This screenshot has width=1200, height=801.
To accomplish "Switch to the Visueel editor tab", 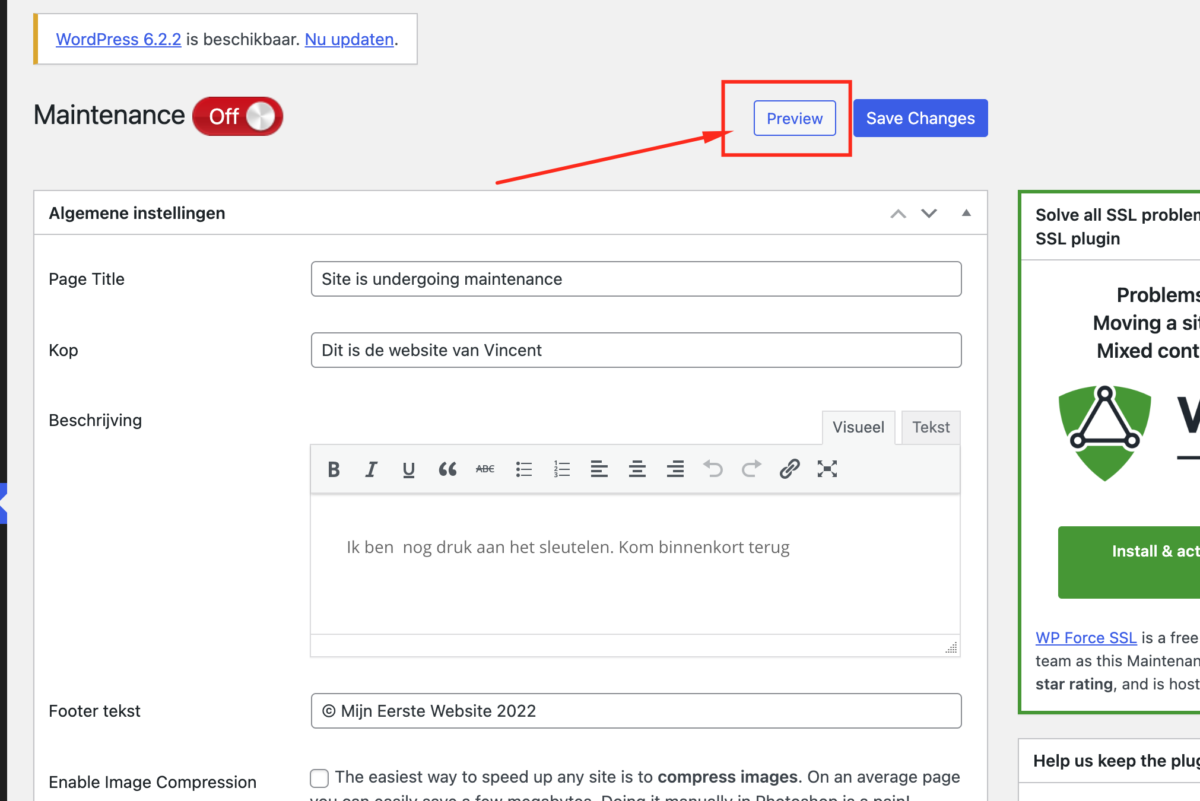I will click(x=858, y=427).
